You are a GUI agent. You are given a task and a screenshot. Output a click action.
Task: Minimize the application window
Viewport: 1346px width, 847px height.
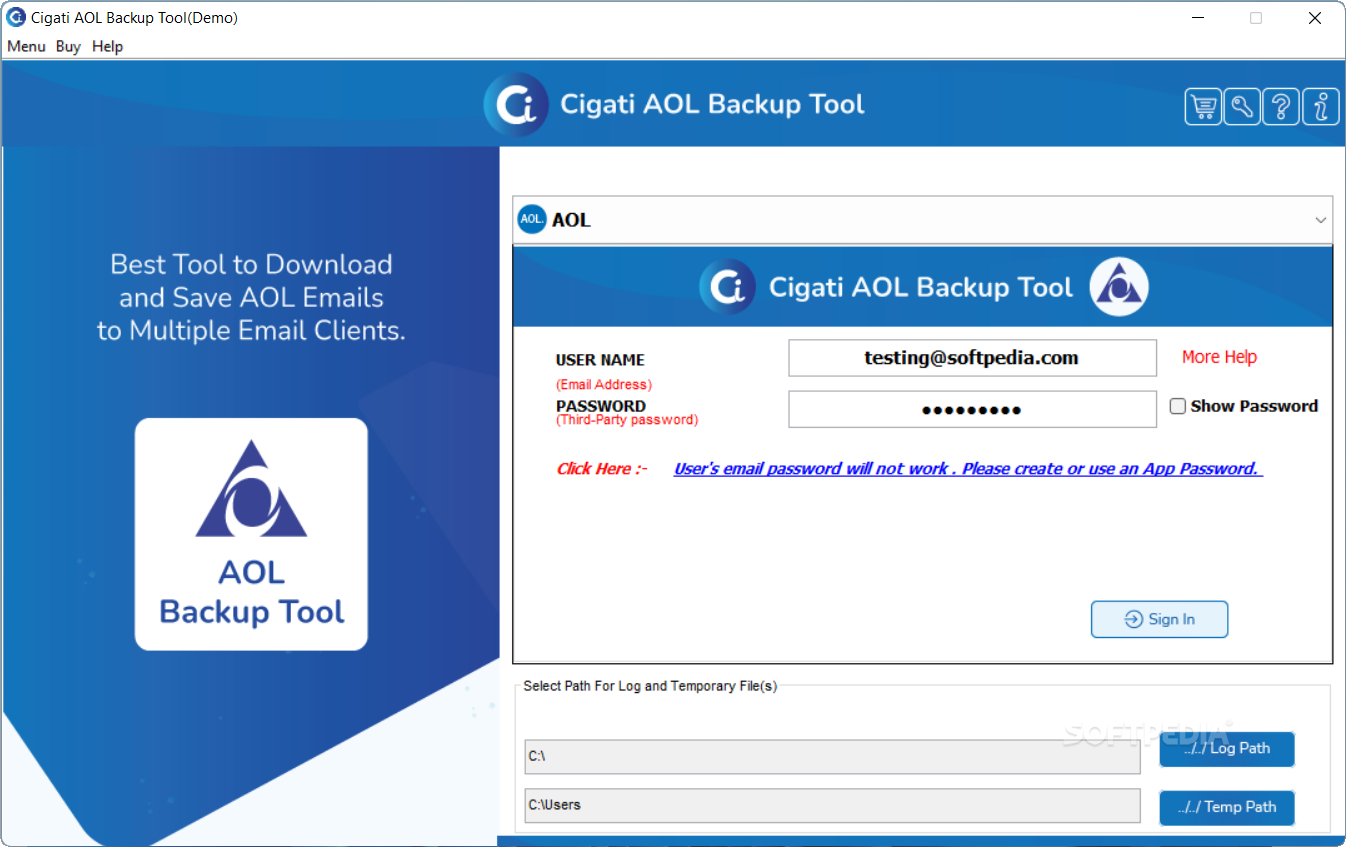[x=1197, y=18]
